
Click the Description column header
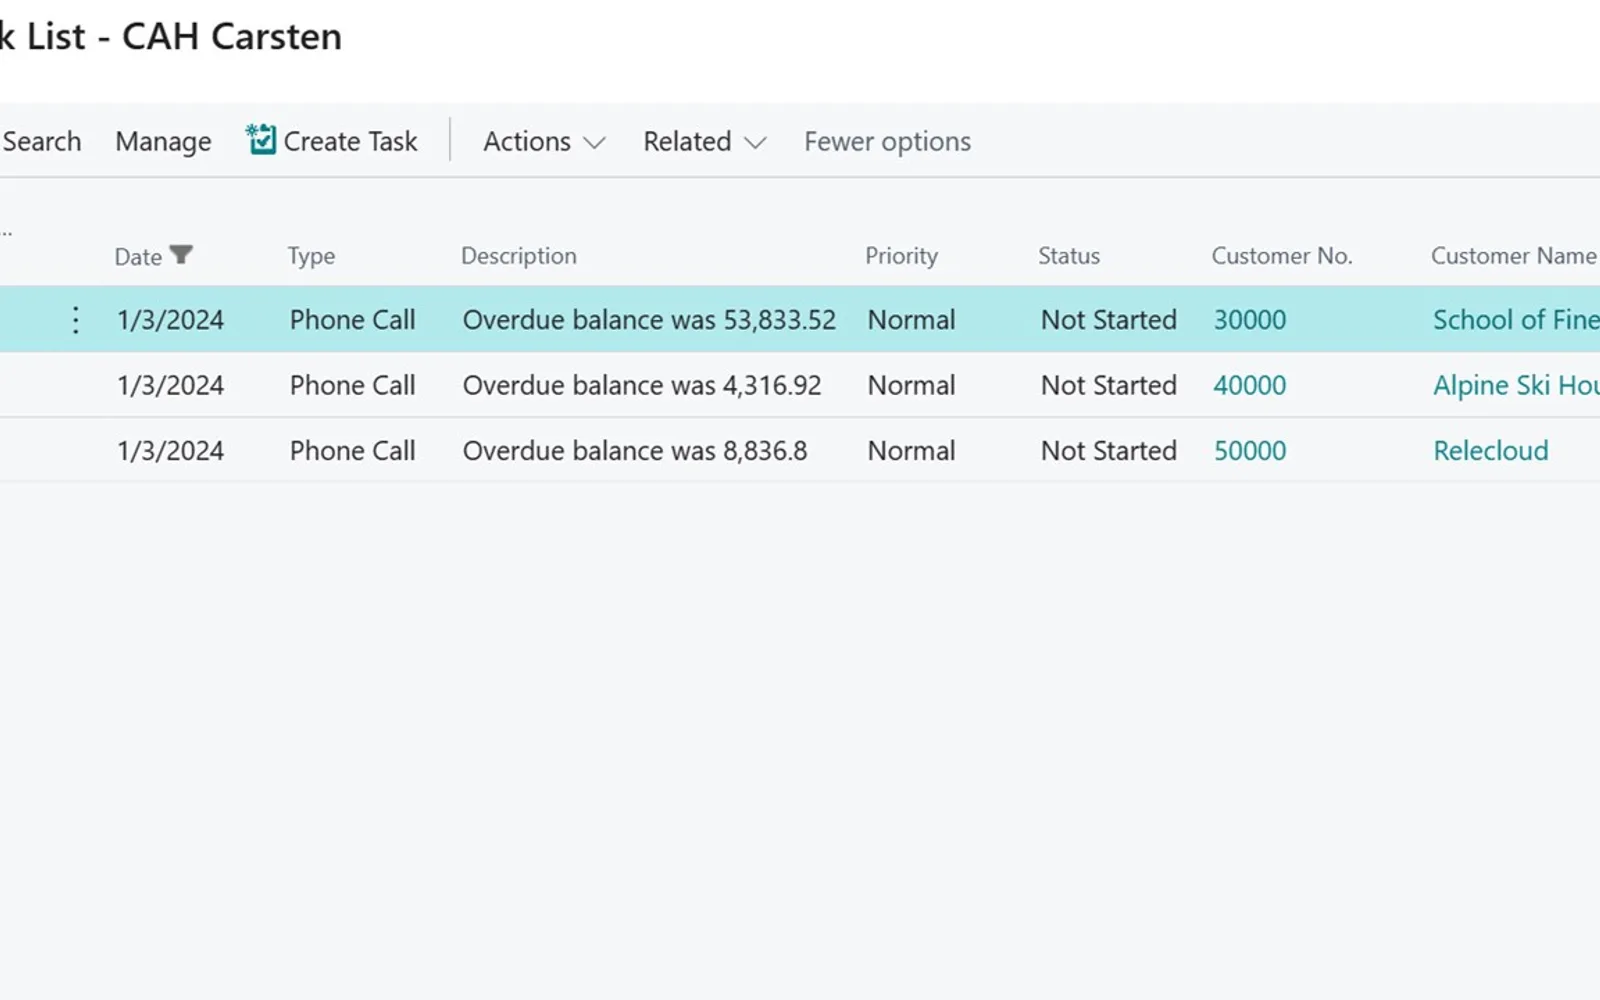(519, 256)
